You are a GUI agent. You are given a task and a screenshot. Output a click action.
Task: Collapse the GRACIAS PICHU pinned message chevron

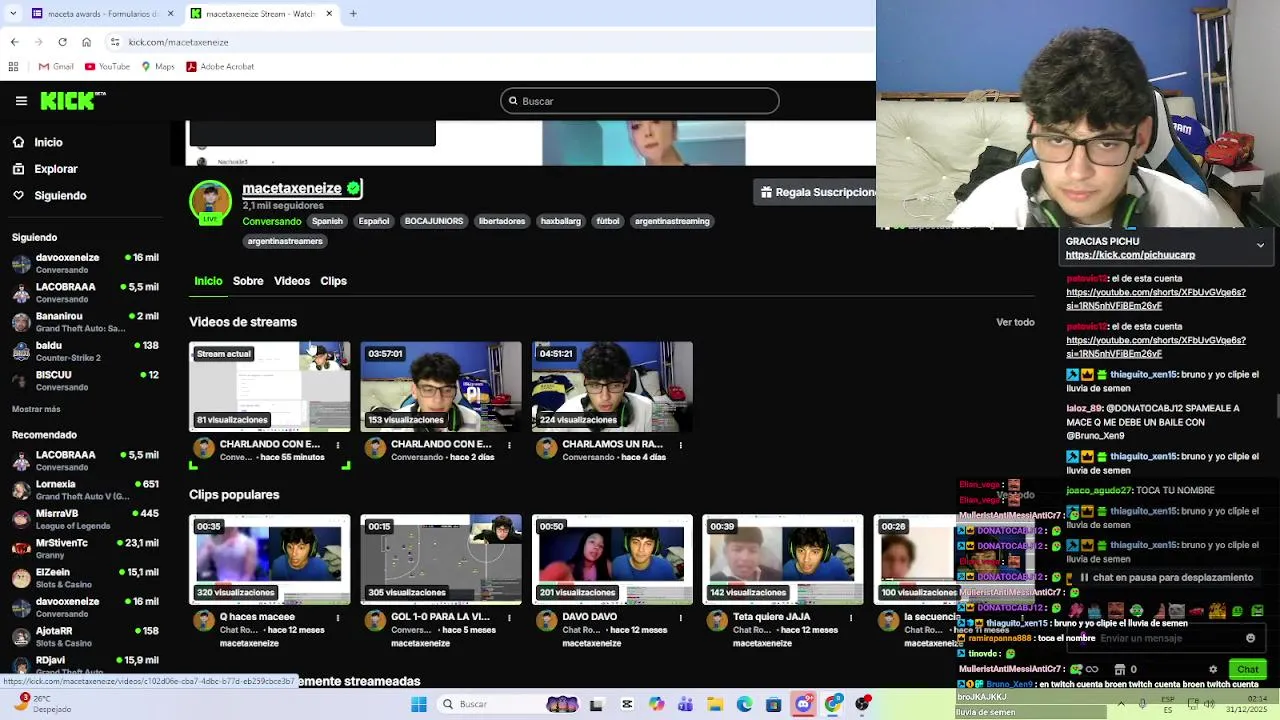(x=1260, y=245)
